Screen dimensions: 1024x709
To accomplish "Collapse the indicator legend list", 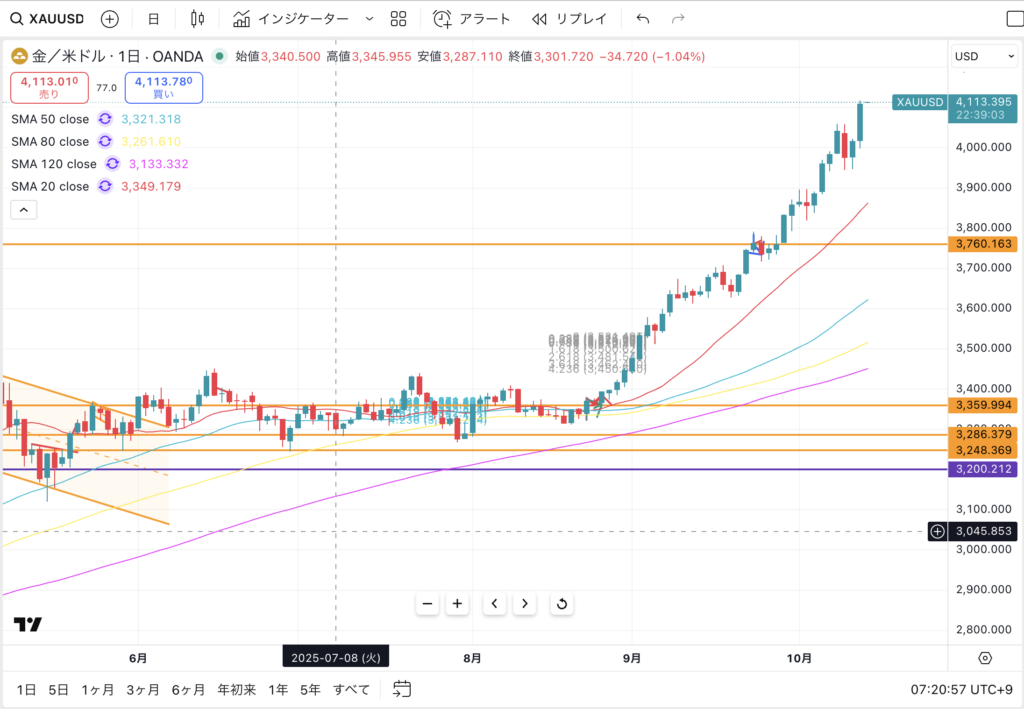I will 24,210.
